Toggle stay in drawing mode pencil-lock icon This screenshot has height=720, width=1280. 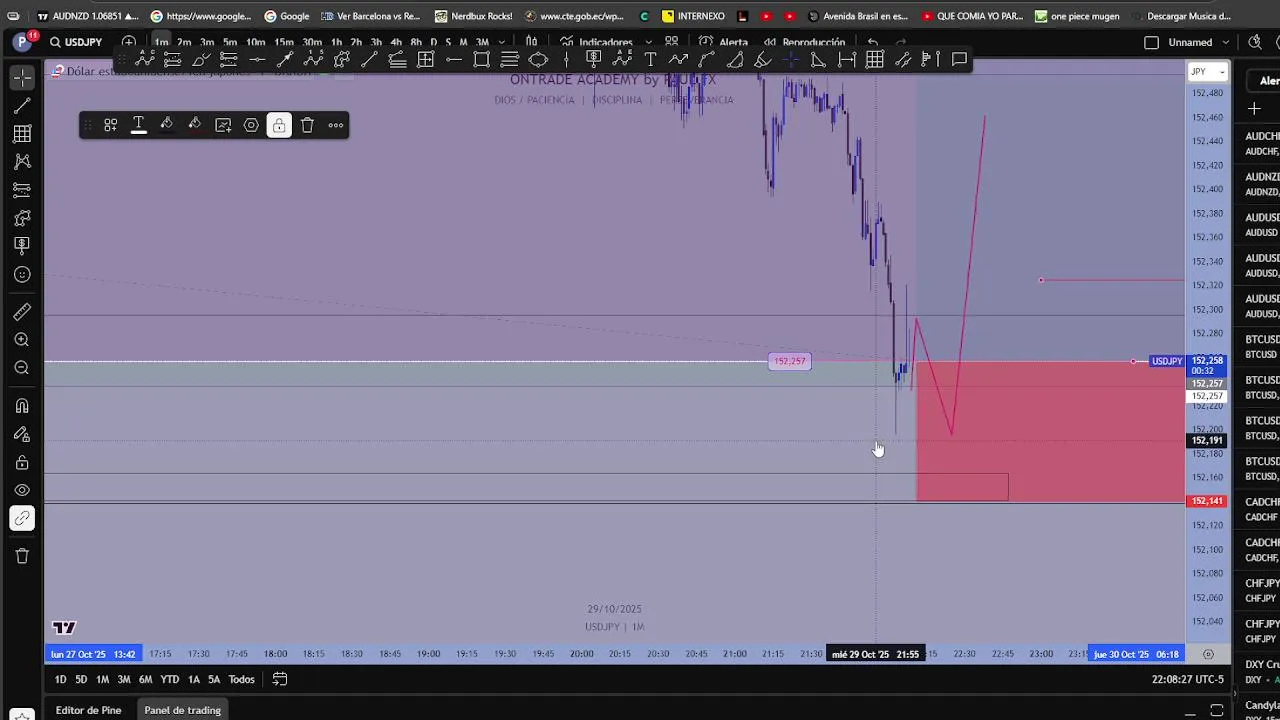[22, 434]
